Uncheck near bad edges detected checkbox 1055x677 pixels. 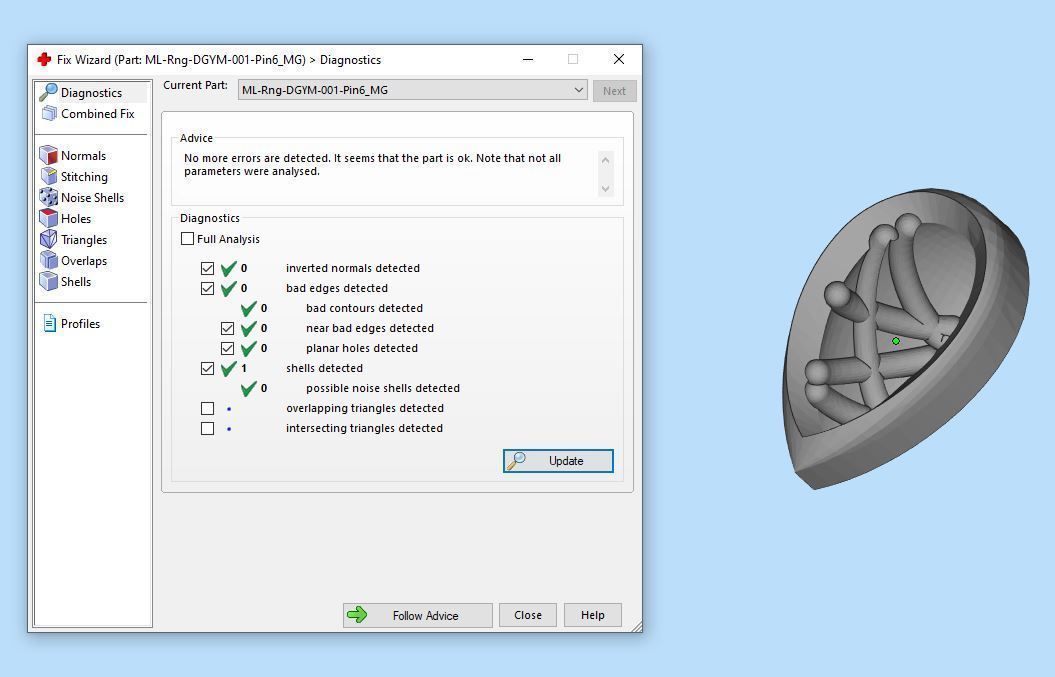pyautogui.click(x=227, y=328)
